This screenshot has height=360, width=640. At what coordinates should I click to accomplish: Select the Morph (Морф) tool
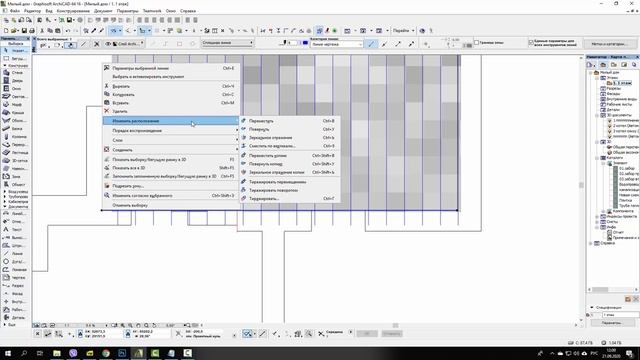pos(15,104)
